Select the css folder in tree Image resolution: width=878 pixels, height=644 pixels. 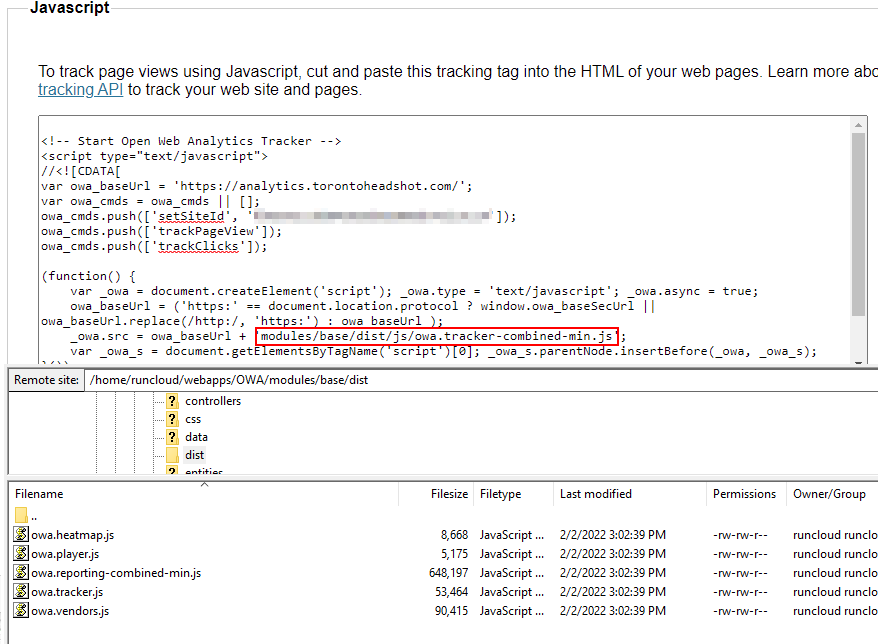coord(193,419)
